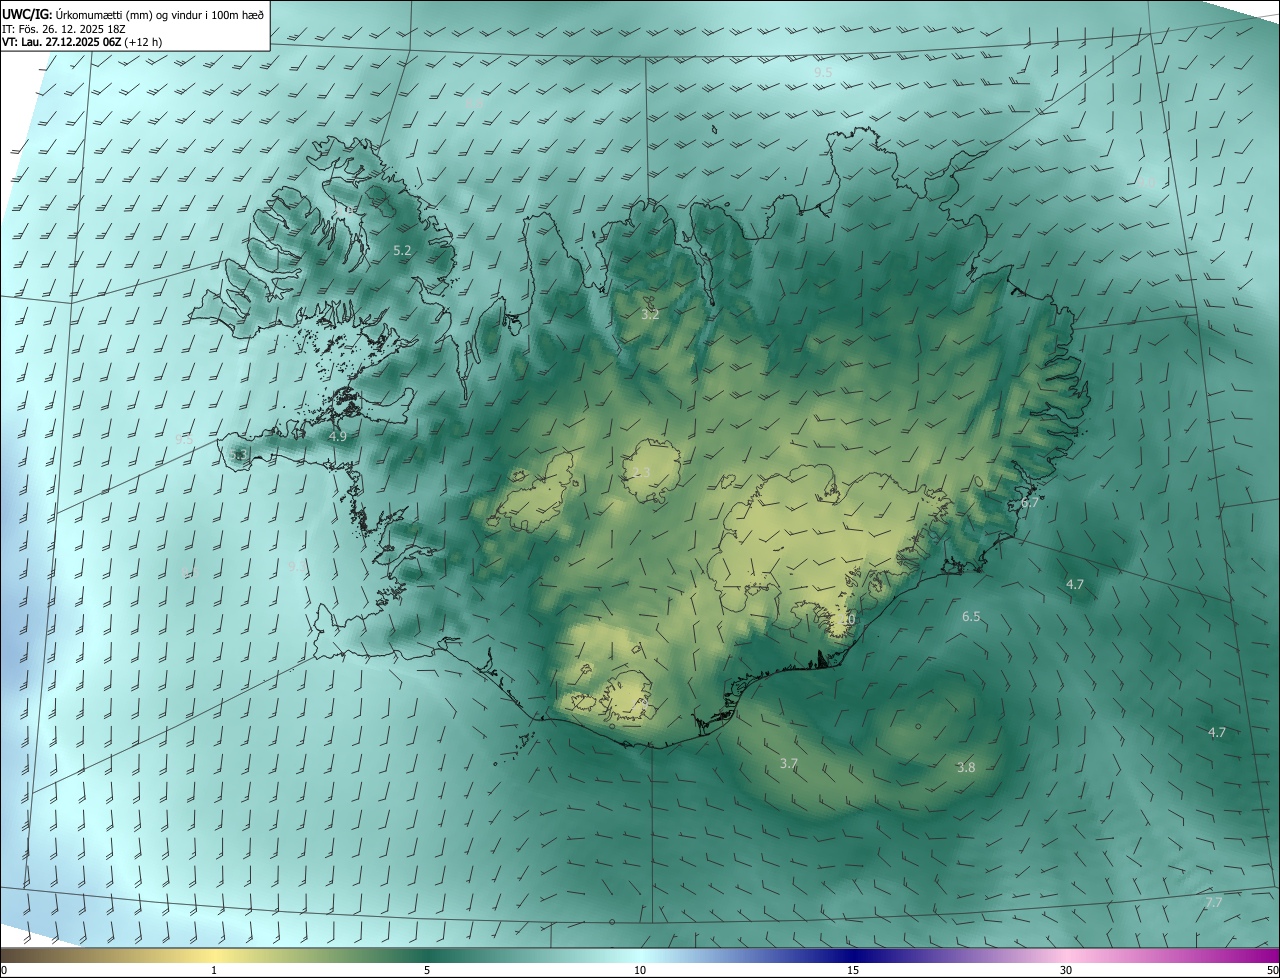1280x978 pixels.
Task: Click the 3.8 value south of Iceland
Action: tap(966, 767)
